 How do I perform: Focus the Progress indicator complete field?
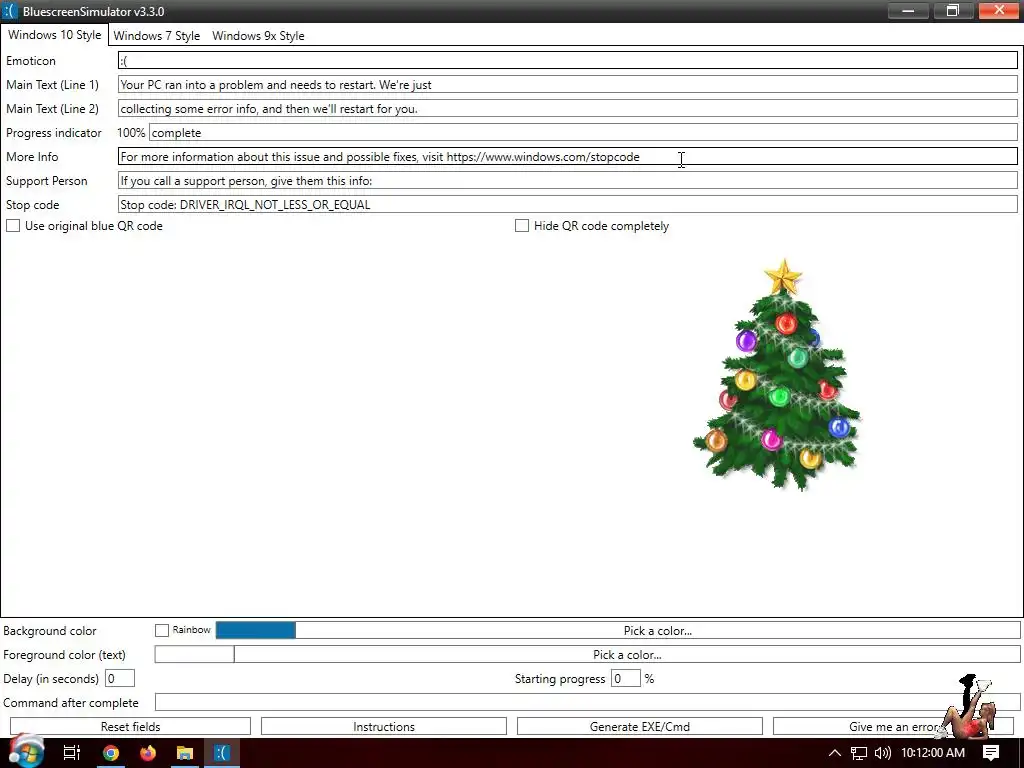tap(583, 133)
